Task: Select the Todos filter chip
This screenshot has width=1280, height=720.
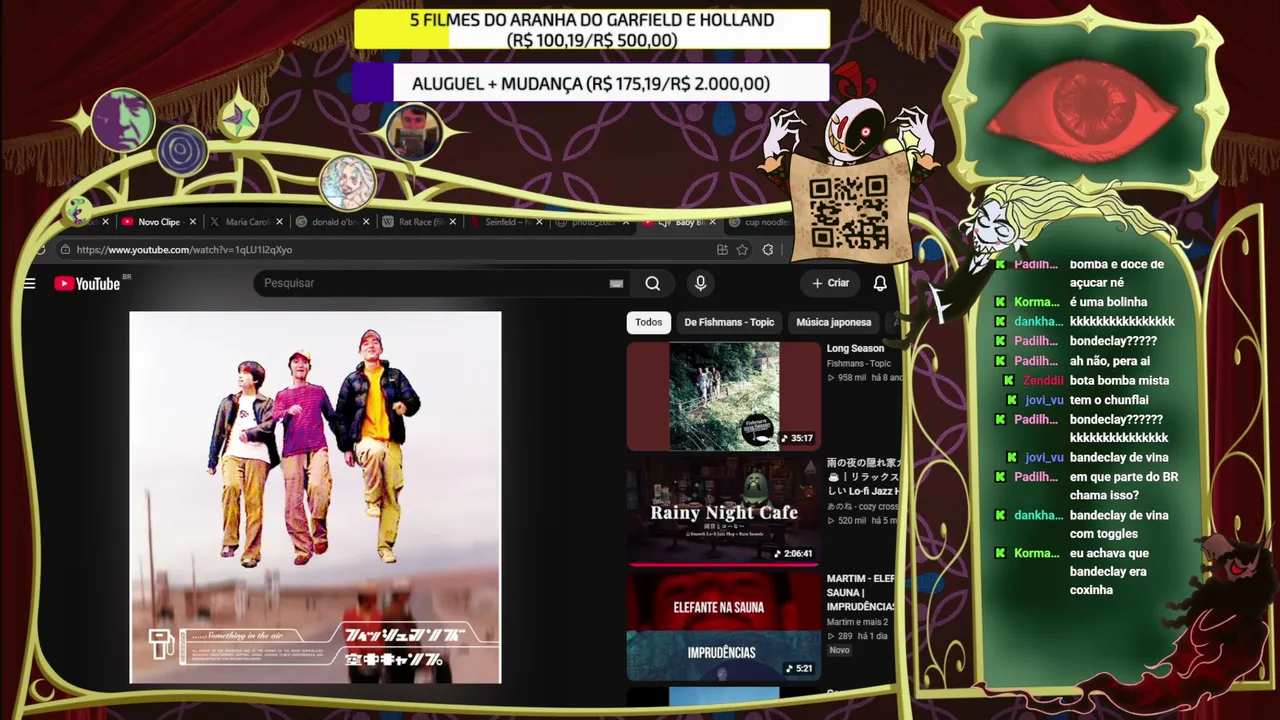Action: (x=649, y=322)
